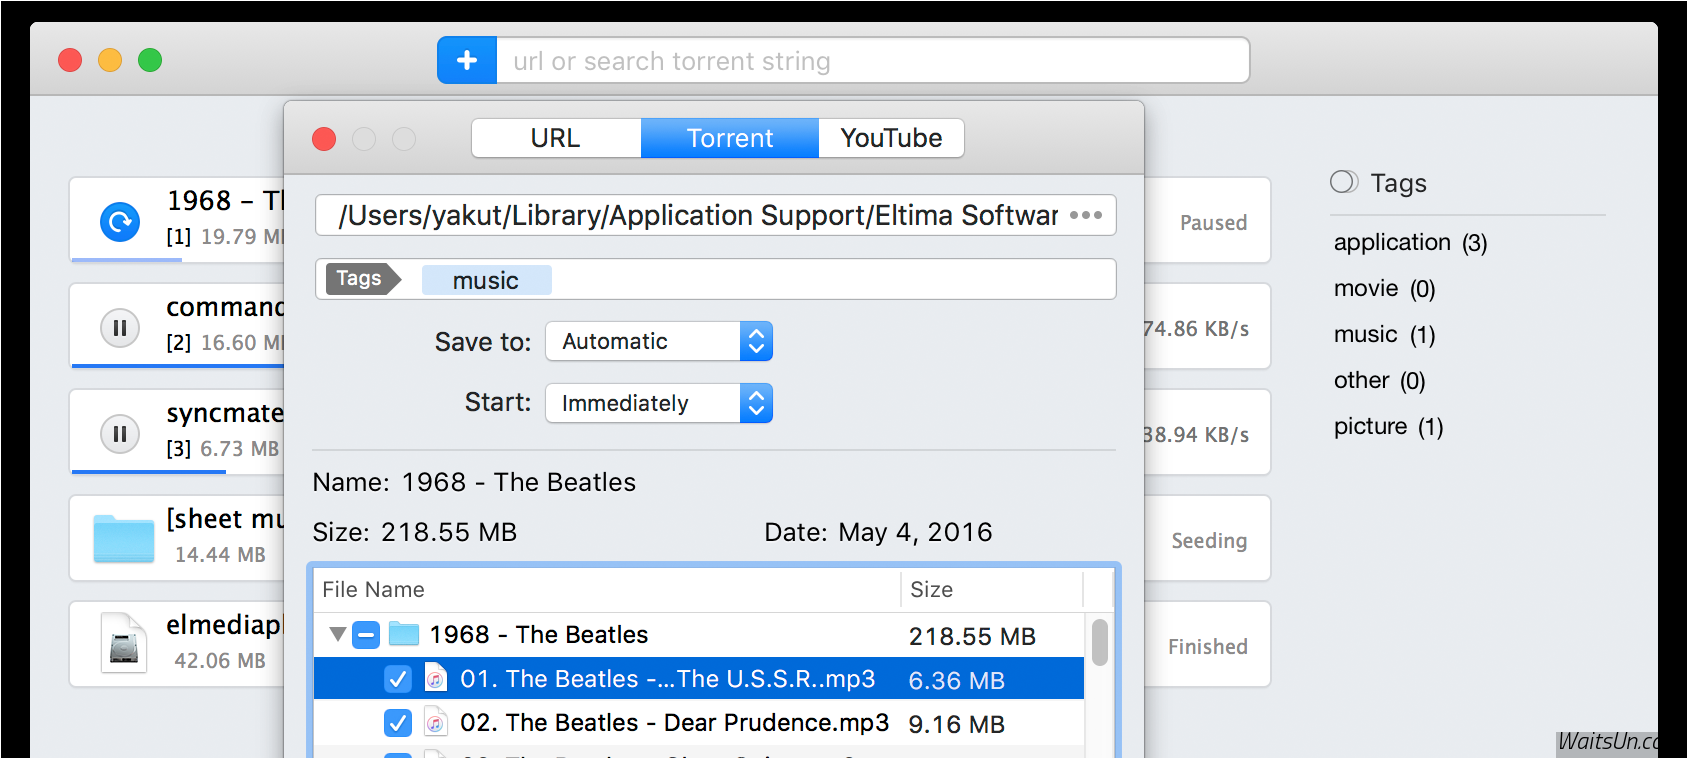Uncheck the 02. Dear Prudence mp3 checkbox
The height and width of the screenshot is (758, 1688).
tap(398, 723)
